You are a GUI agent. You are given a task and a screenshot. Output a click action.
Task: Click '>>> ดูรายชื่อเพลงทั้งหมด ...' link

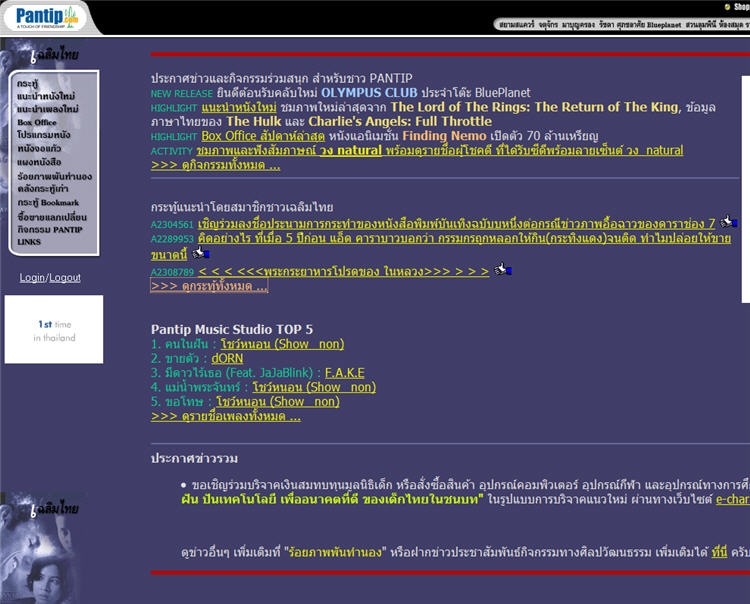[x=226, y=416]
